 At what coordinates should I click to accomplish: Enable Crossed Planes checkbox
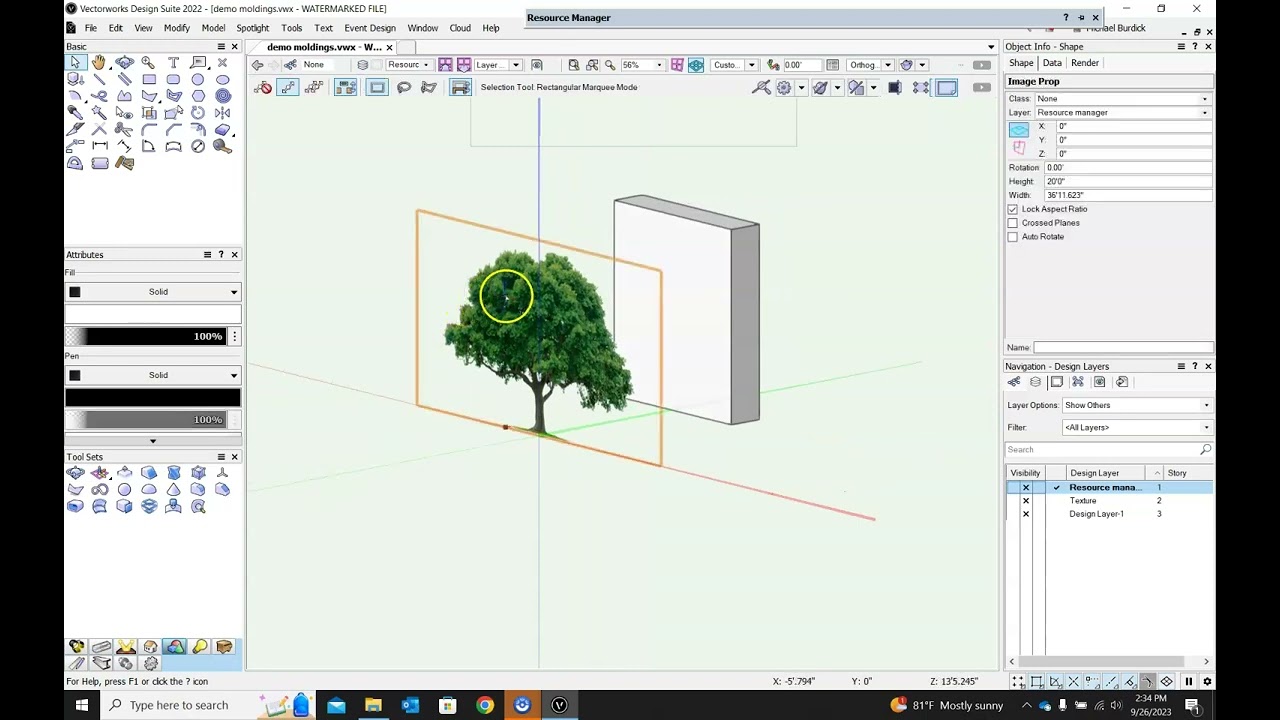pyautogui.click(x=1012, y=223)
